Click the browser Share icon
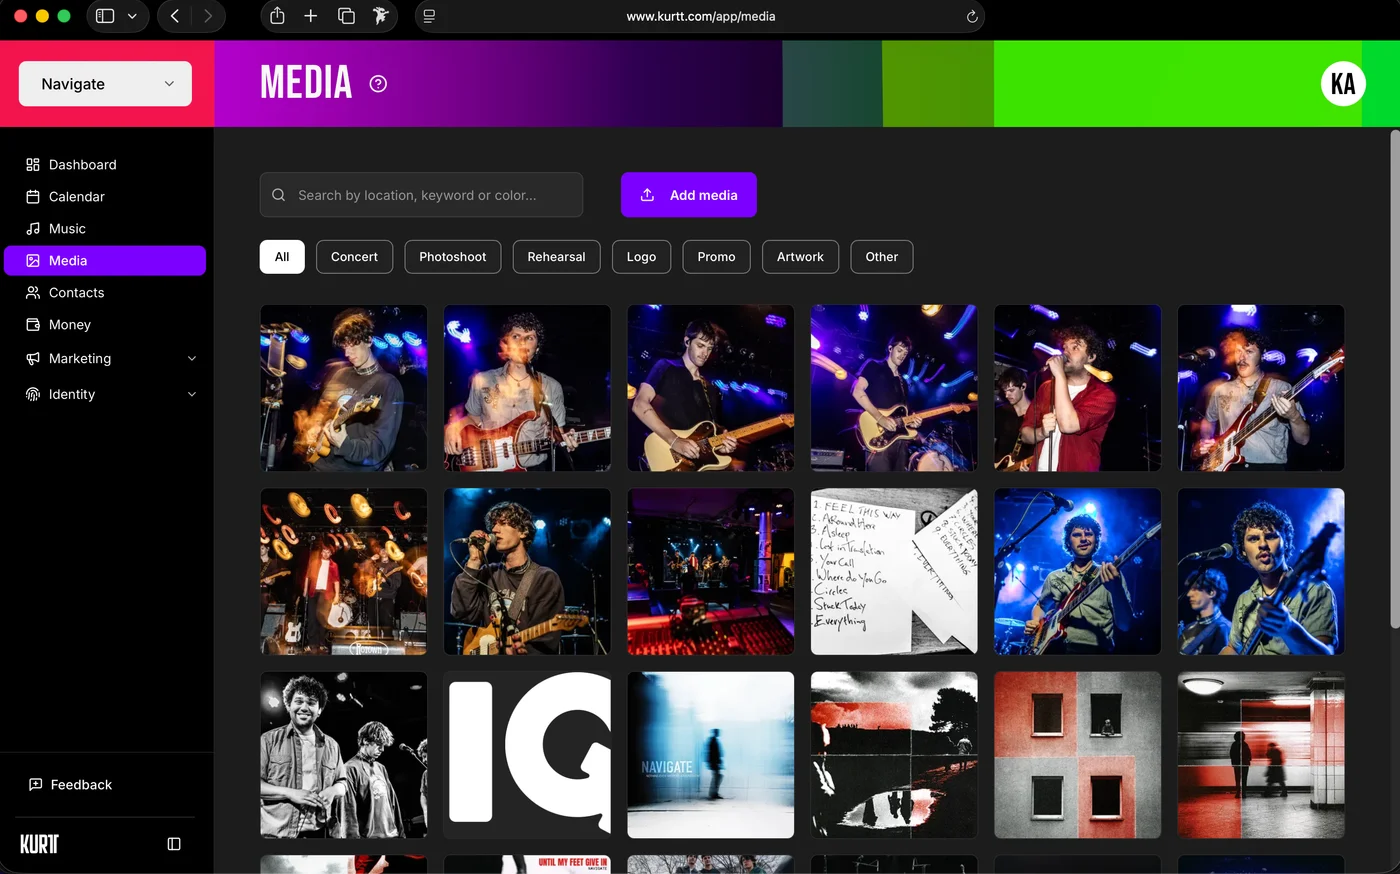1400x874 pixels. coord(277,16)
